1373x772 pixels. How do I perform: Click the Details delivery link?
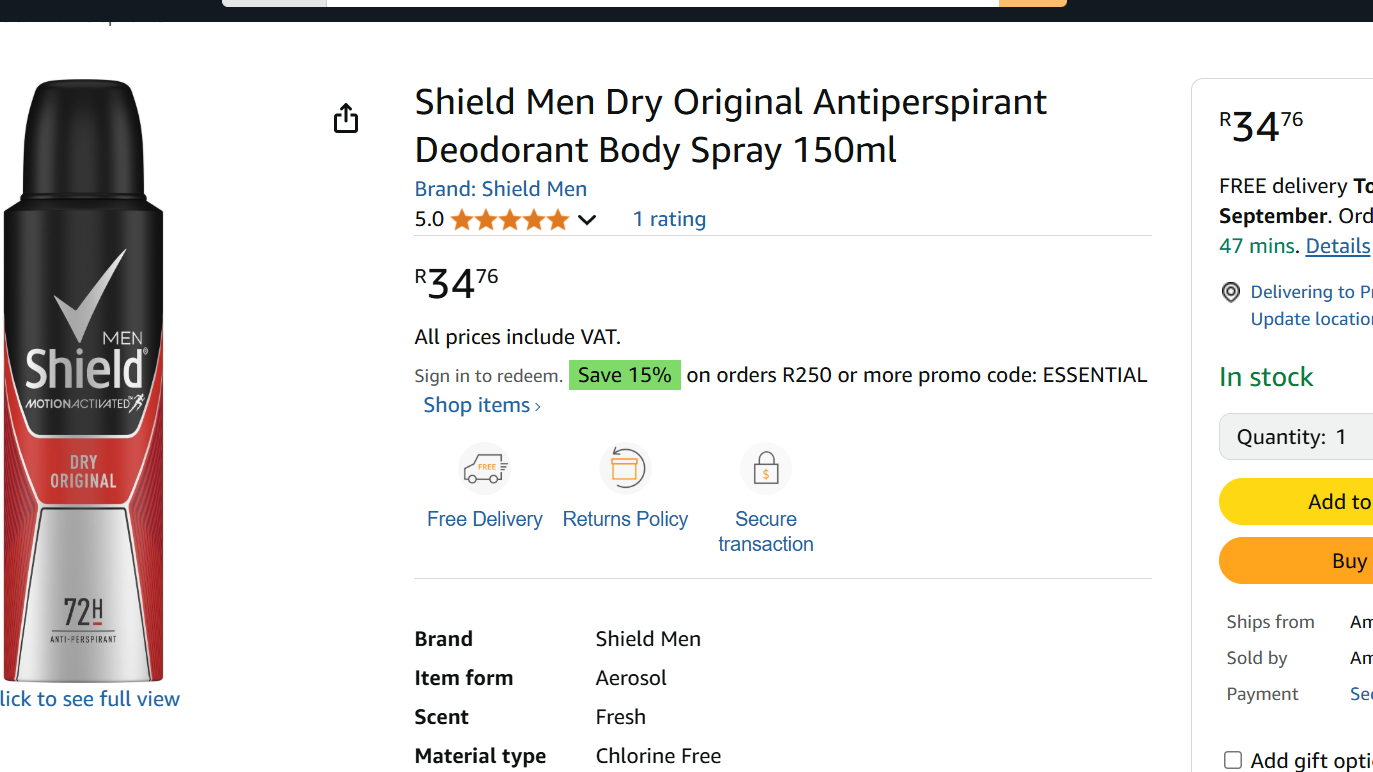click(x=1337, y=246)
